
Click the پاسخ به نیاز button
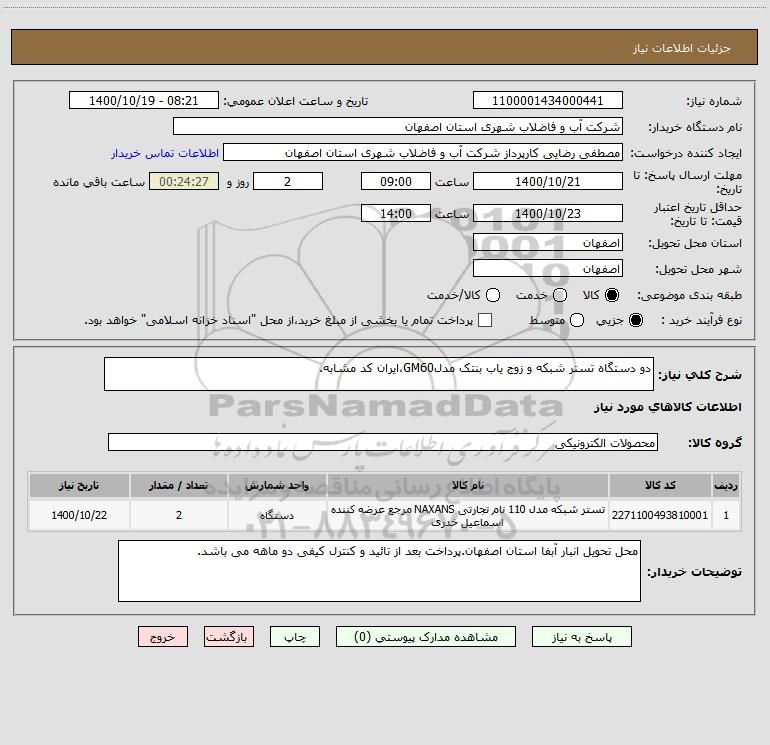point(581,636)
